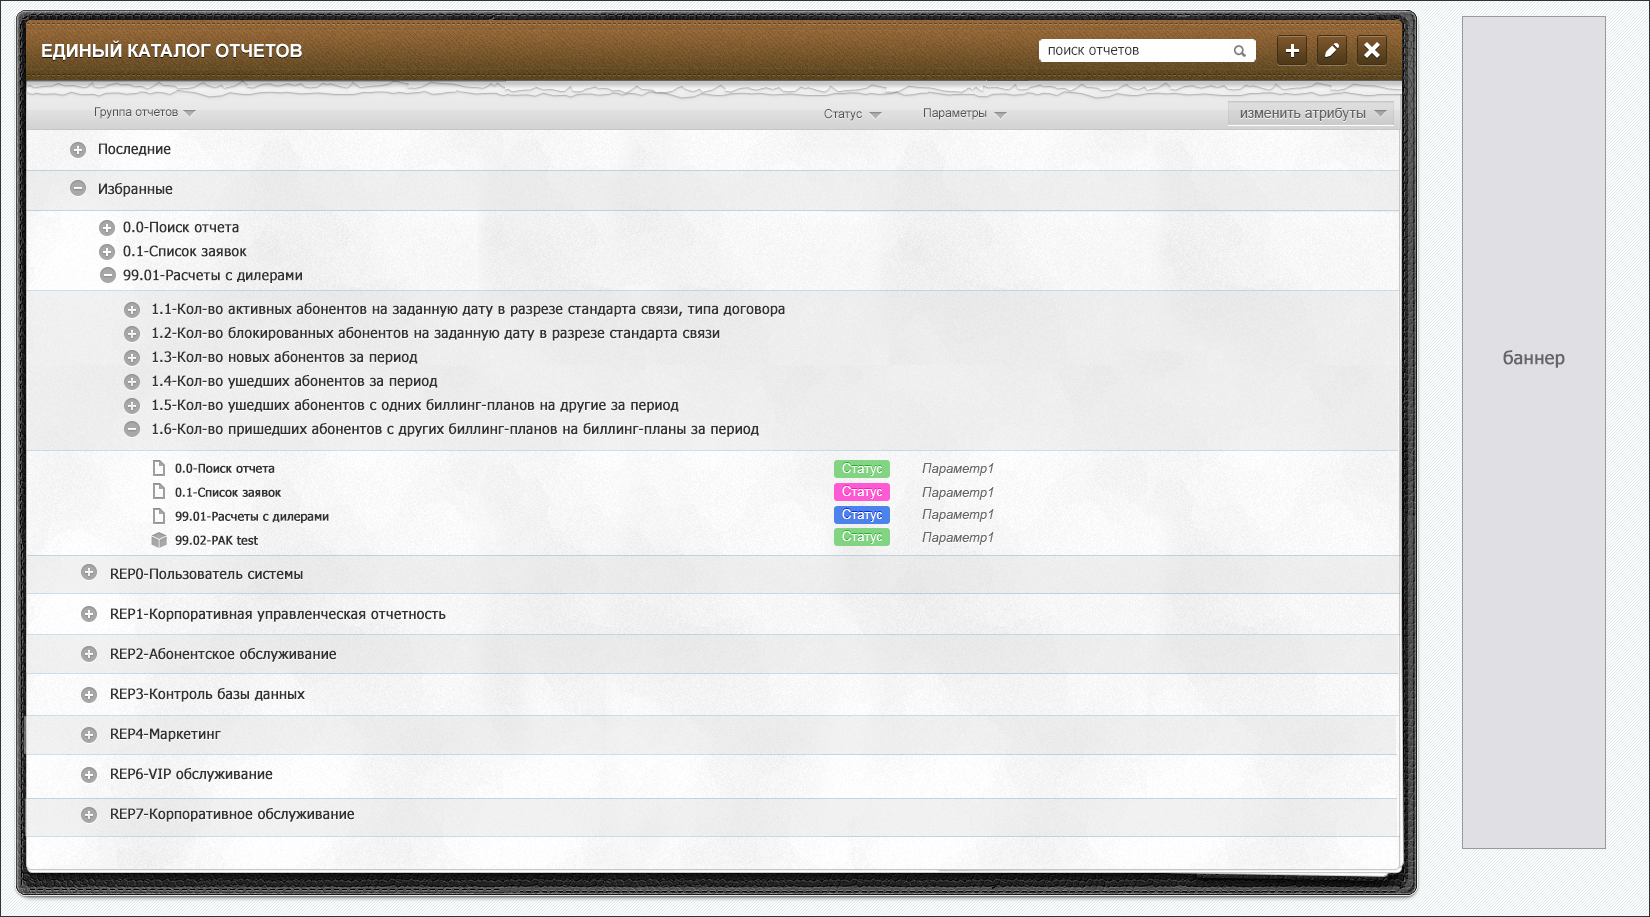Open report 99.01-Расчеты с дилерами in file list
Viewport: 1650px width, 917px height.
coord(252,517)
